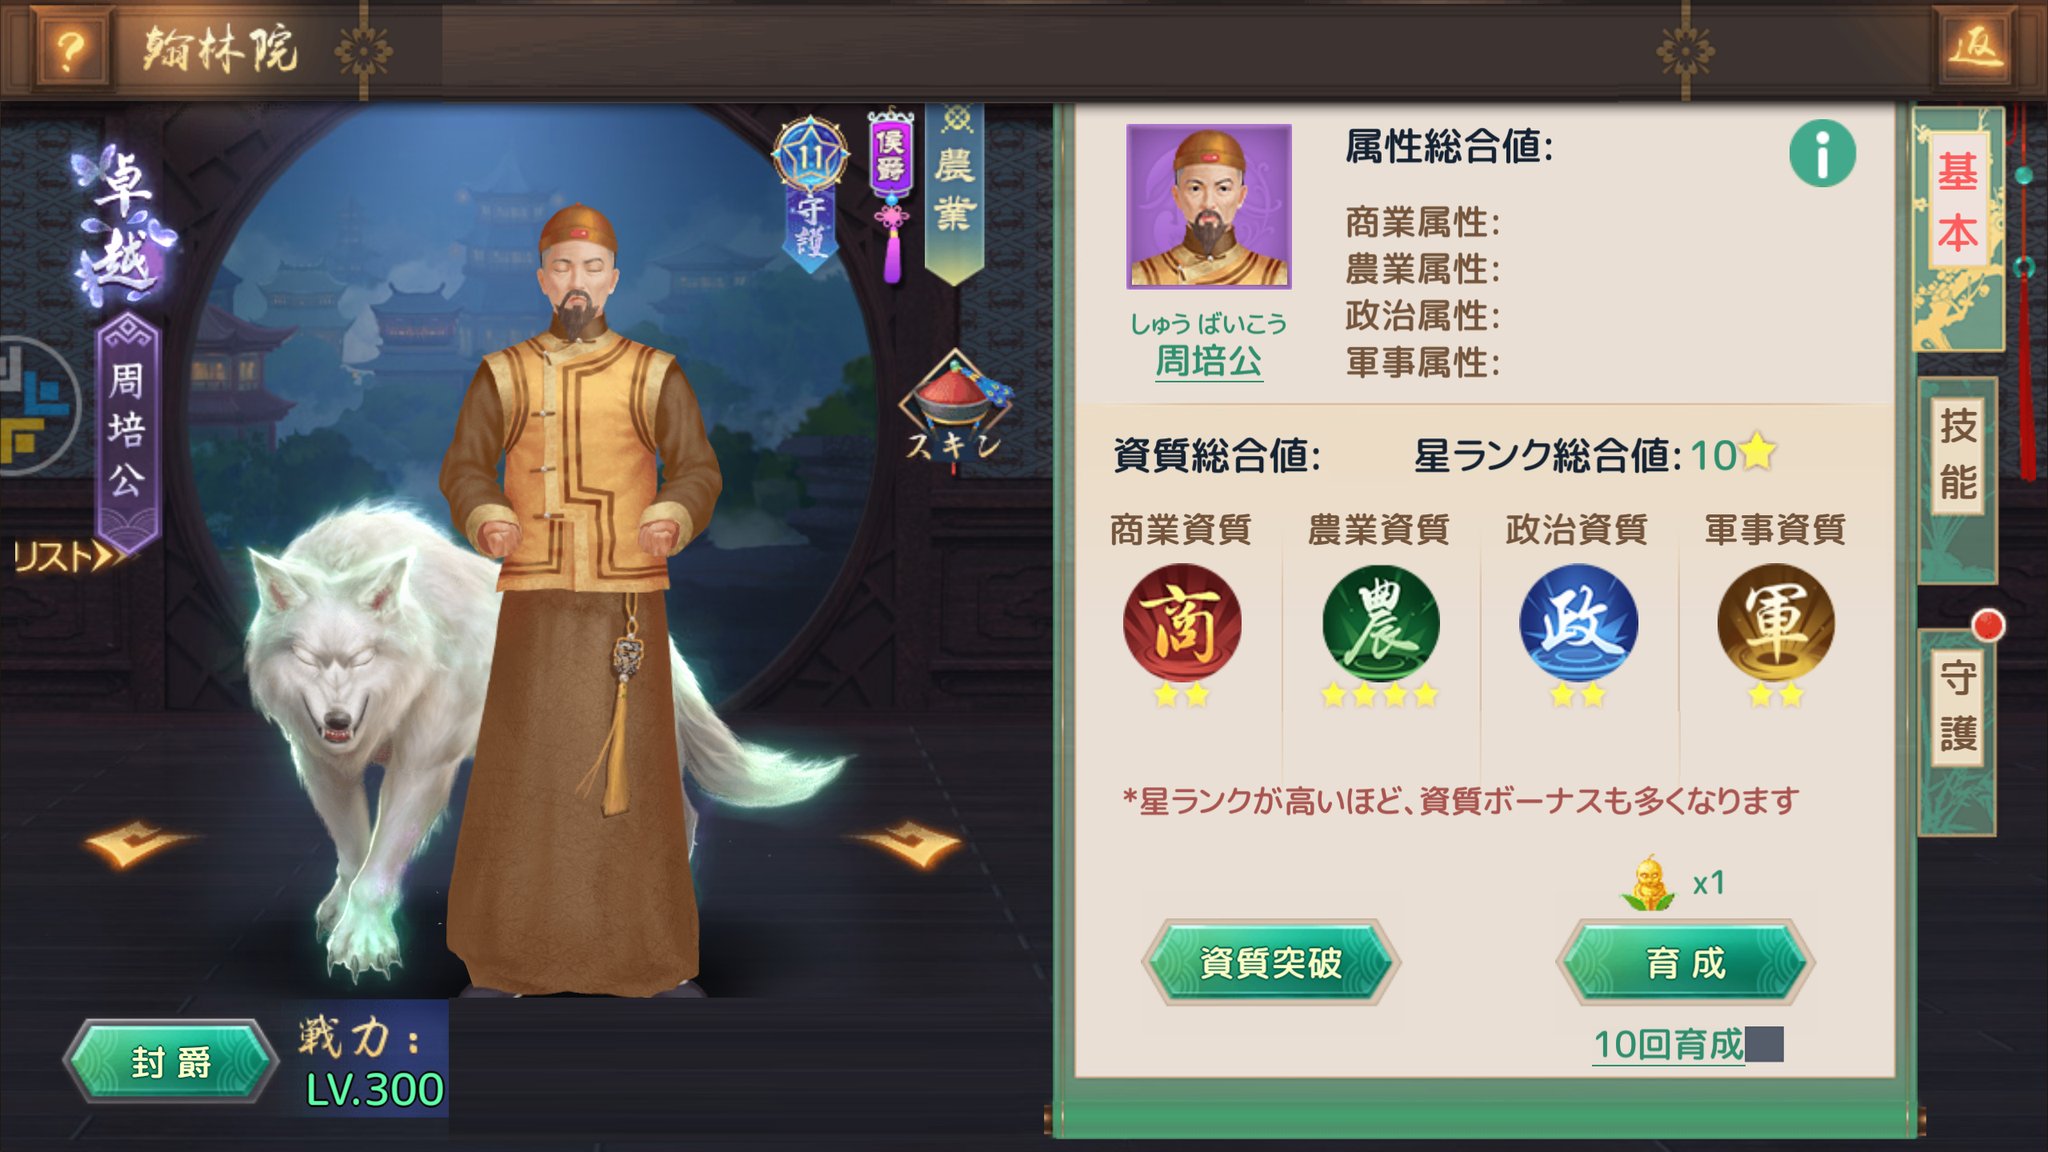The height and width of the screenshot is (1152, 2048).
Task: Select the brown 軍 military aptitude icon
Action: tap(1776, 624)
